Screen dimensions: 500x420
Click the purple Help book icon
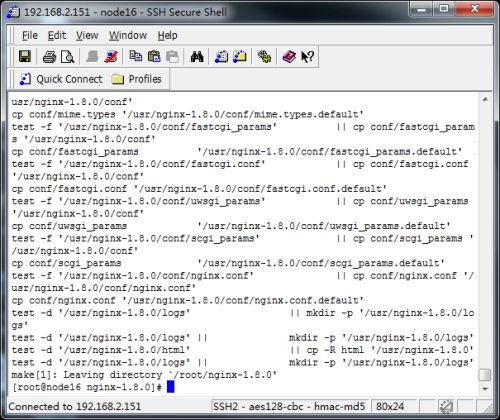coord(289,57)
